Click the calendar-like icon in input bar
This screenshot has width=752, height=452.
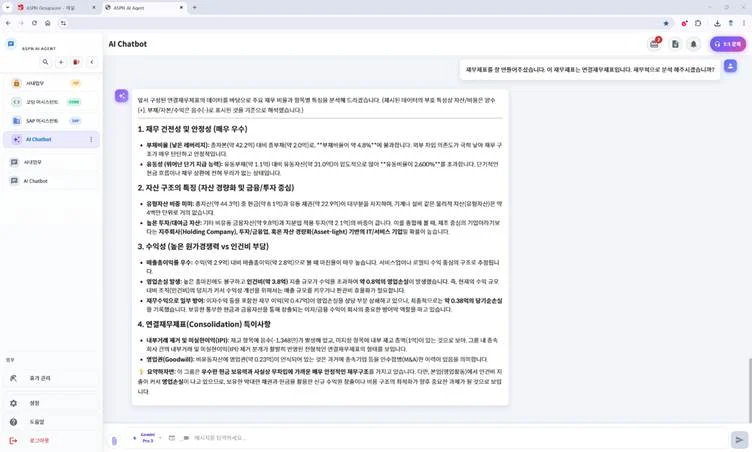[x=172, y=438]
